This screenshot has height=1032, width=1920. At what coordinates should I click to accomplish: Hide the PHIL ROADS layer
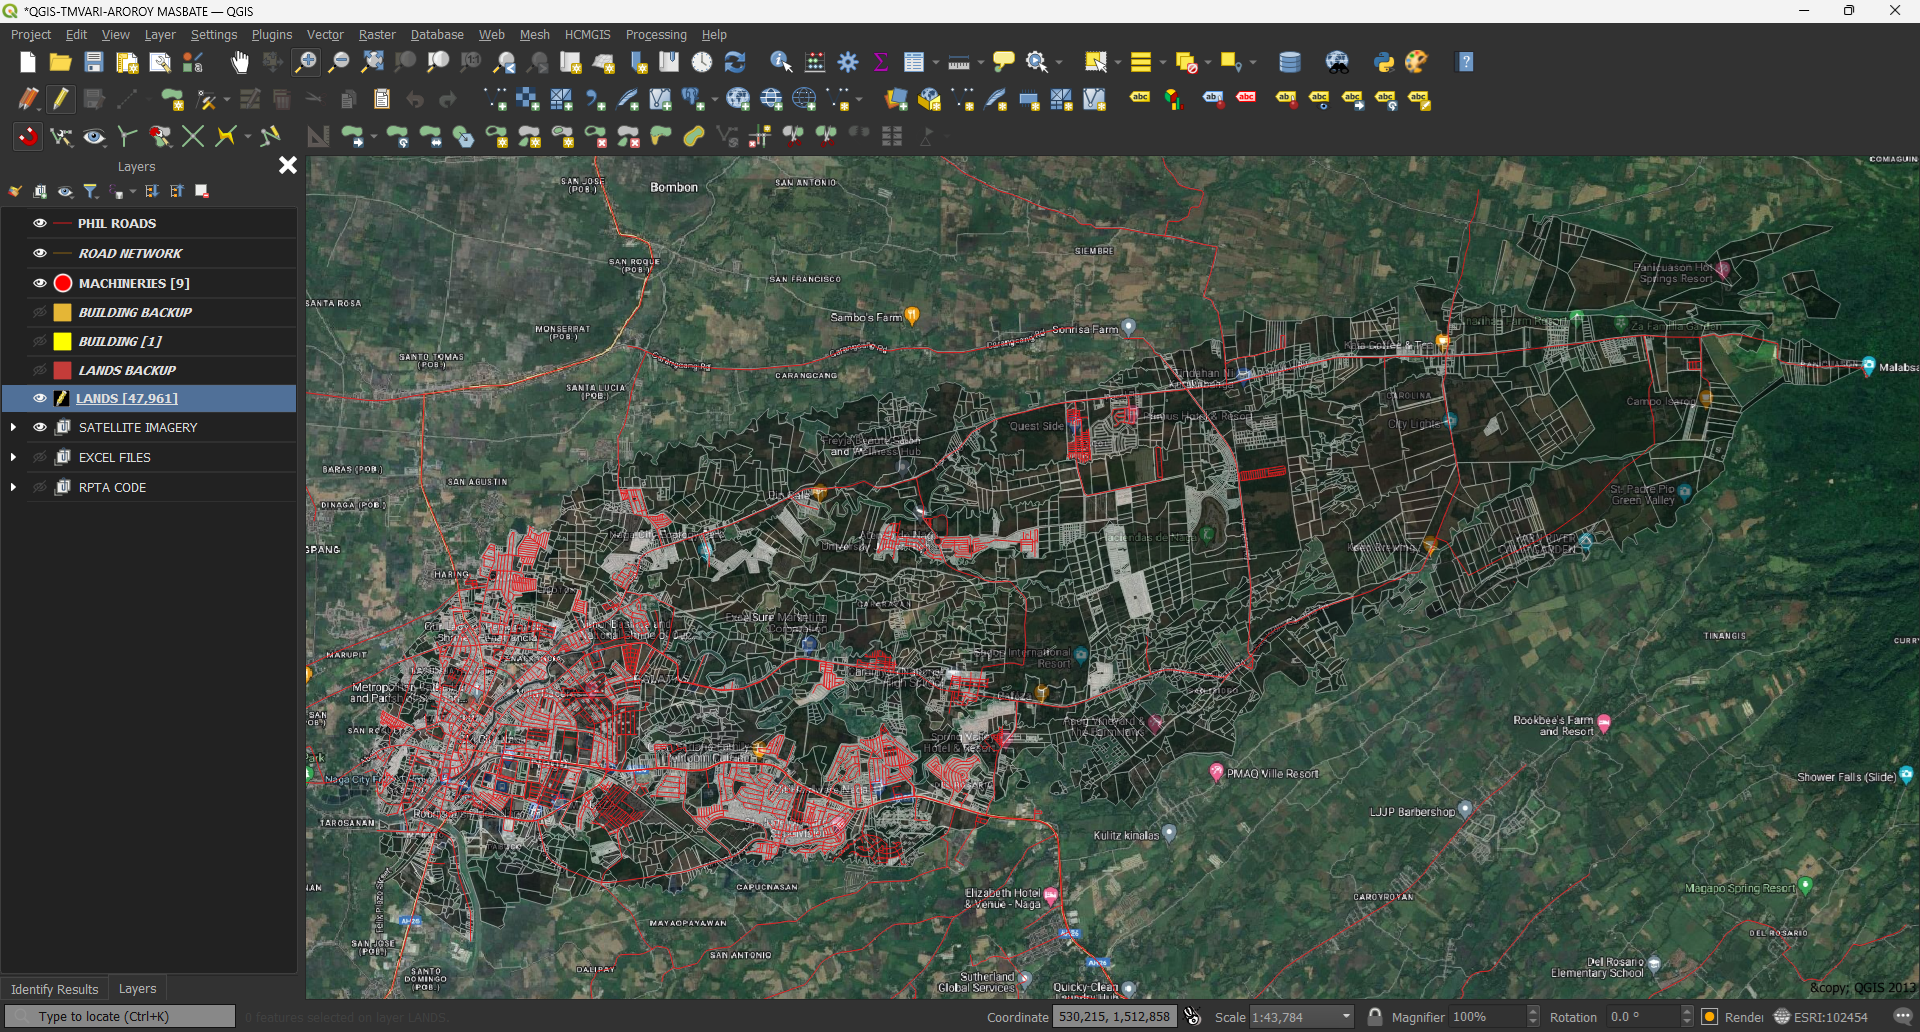tap(40, 223)
